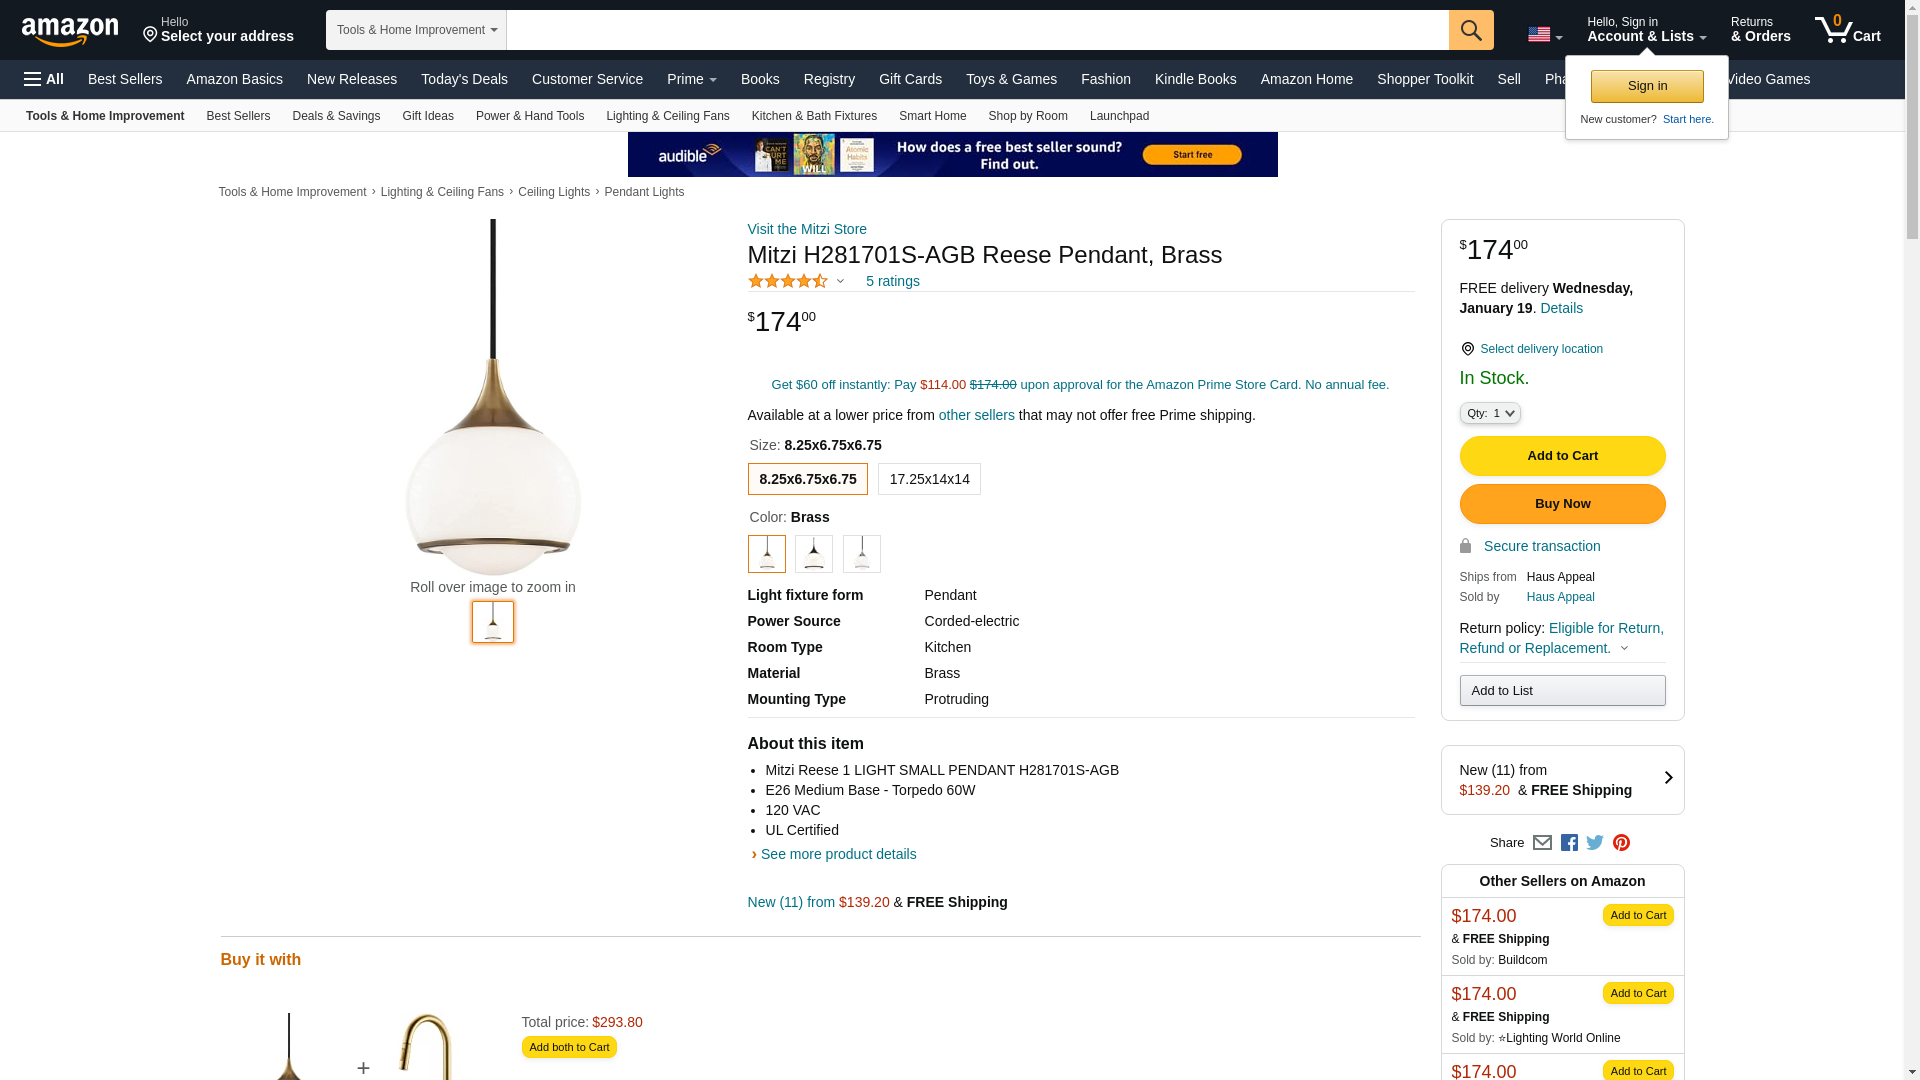Viewport: 1920px width, 1080px height.
Task: Share the product on Facebook
Action: click(1569, 843)
